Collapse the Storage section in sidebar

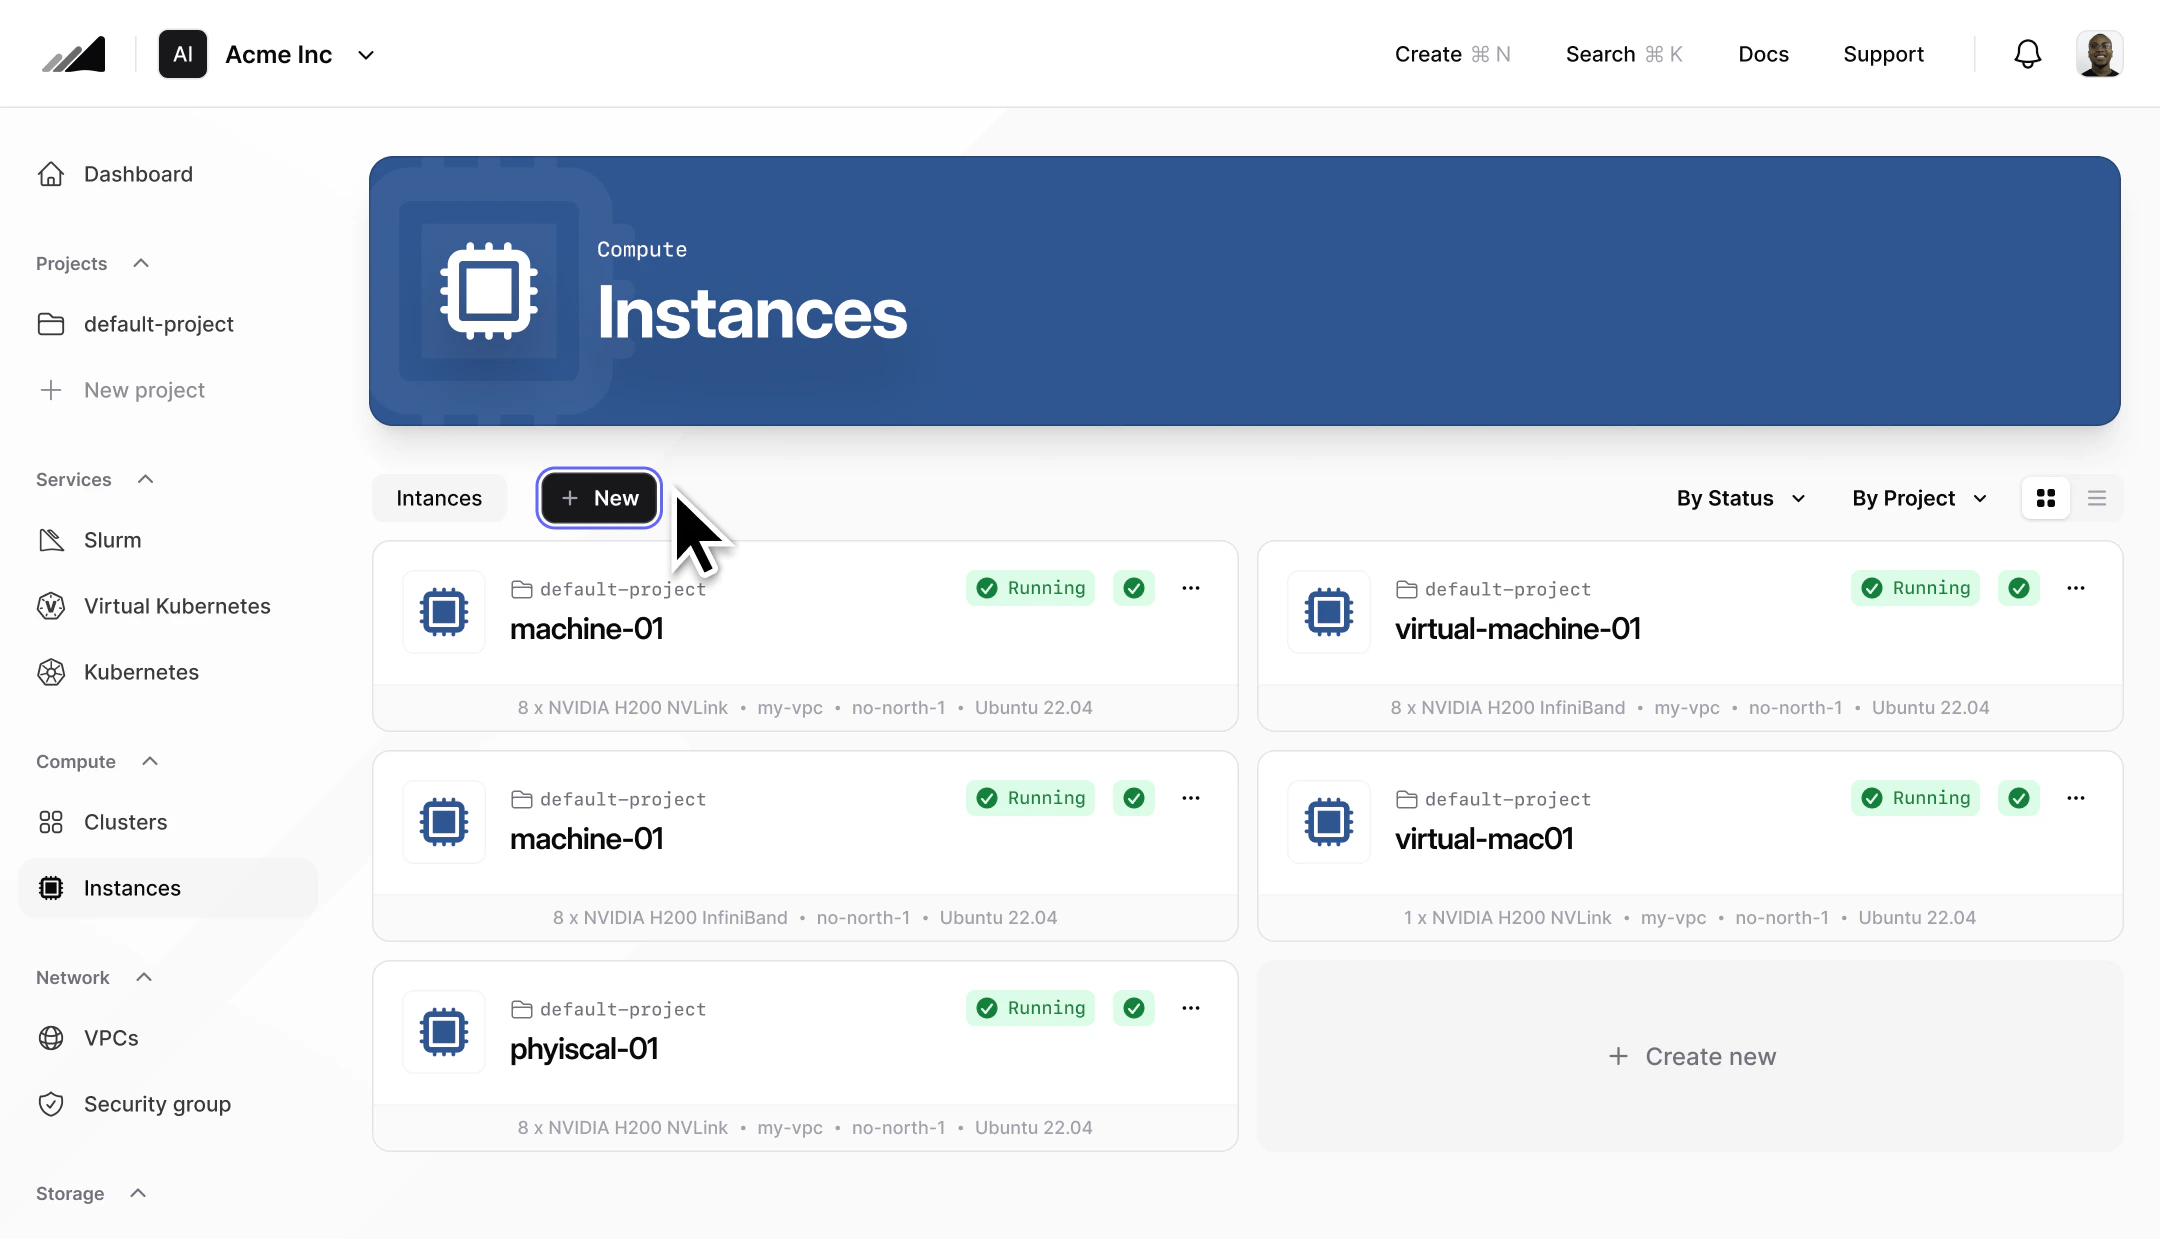(139, 1192)
